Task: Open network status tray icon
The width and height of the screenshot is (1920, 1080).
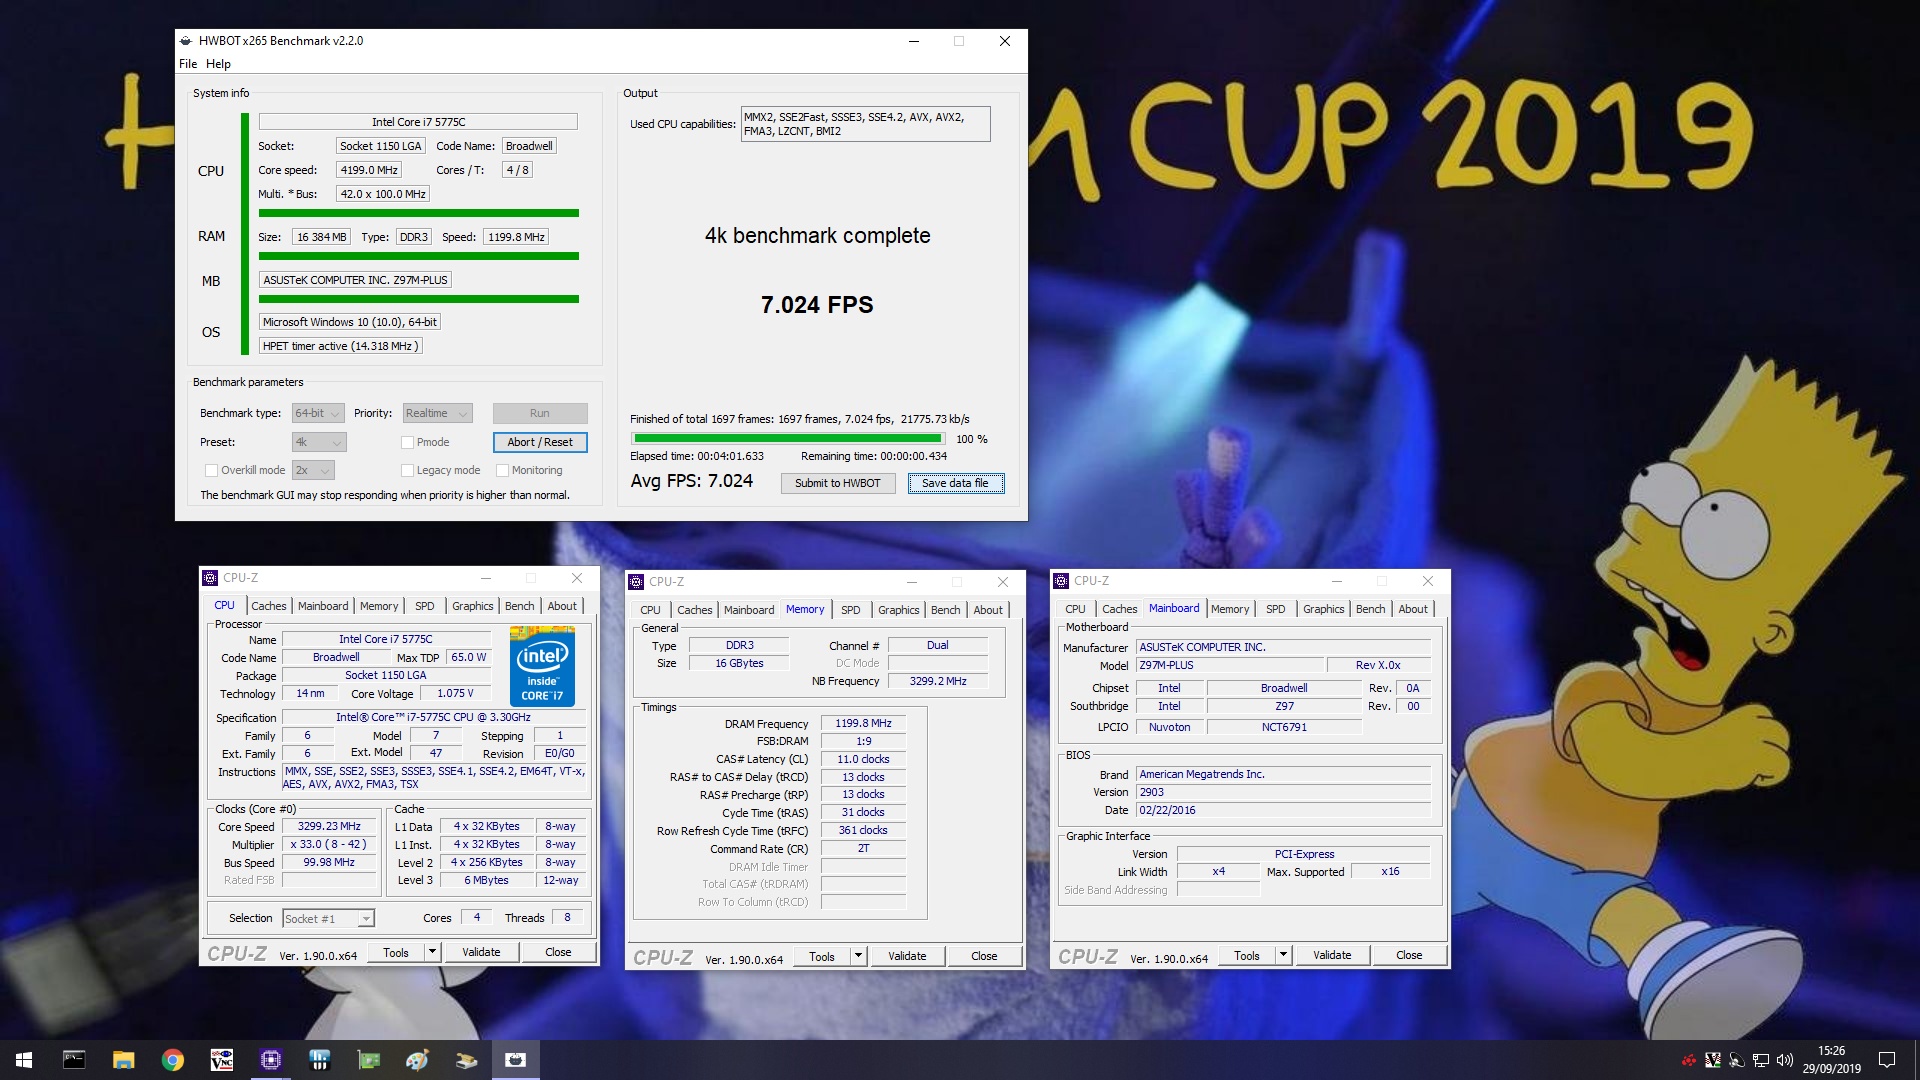Action: coord(1761,1060)
